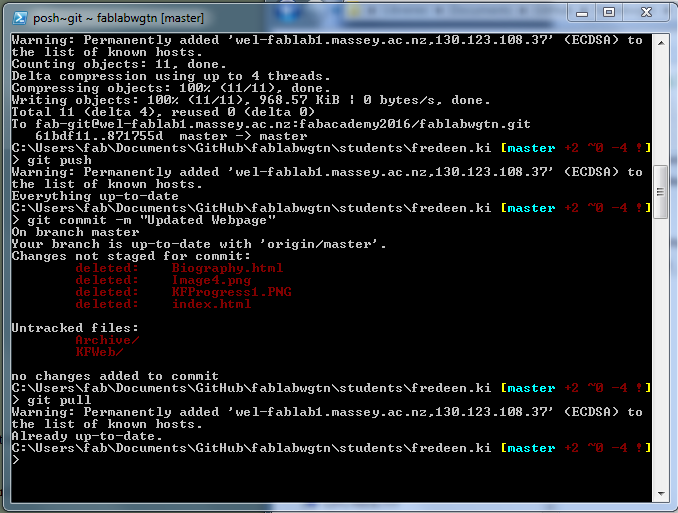The width and height of the screenshot is (678, 513).
Task: Click the '> git pull' command line
Action: [51, 400]
